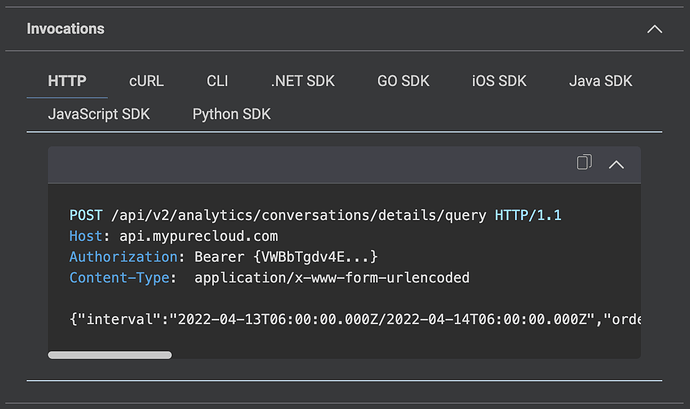Screen dimensions: 690x409
Task: Select the JavaScript SDK tab
Action: click(99, 114)
